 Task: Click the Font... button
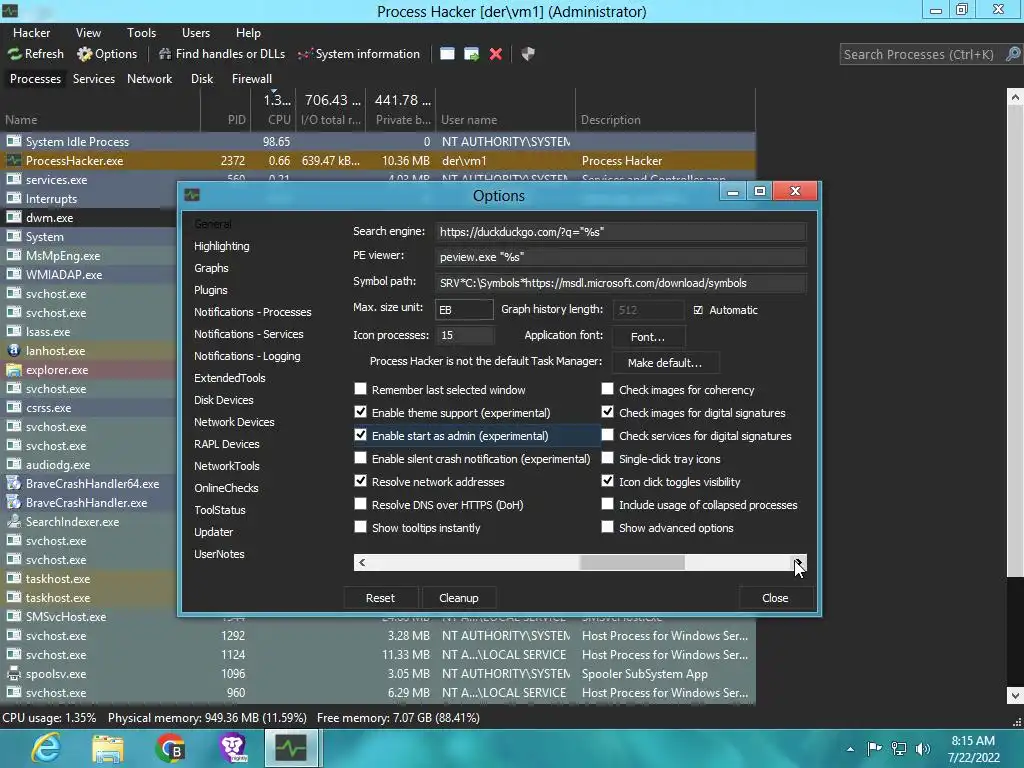648,337
